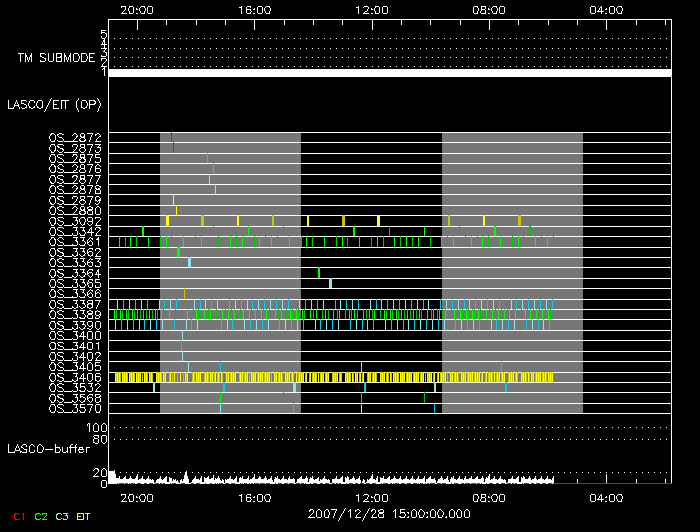
Task: Select the OS_2872 row label
Action: [75, 137]
